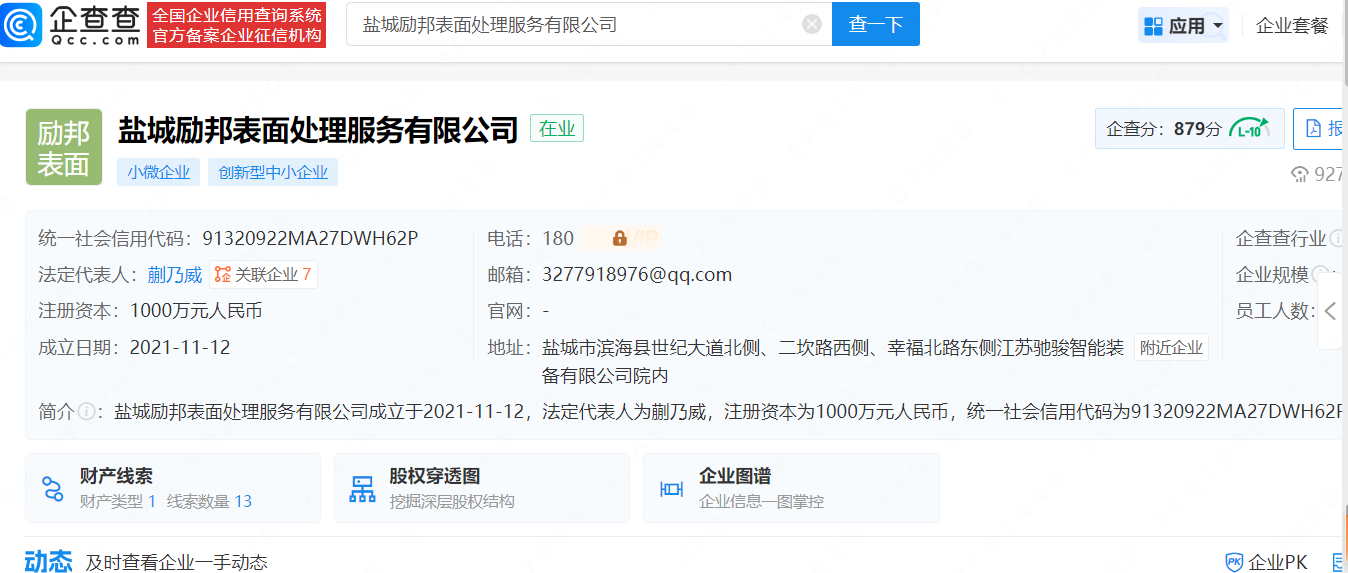
Task: Click the founding date 2021-11-12
Action: (180, 348)
